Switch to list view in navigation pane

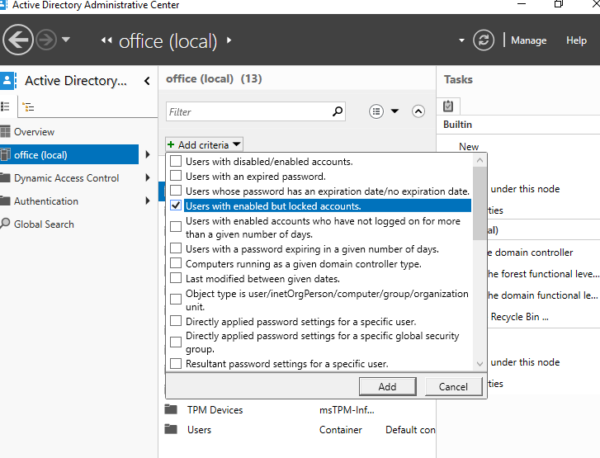pyautogui.click(x=6, y=107)
